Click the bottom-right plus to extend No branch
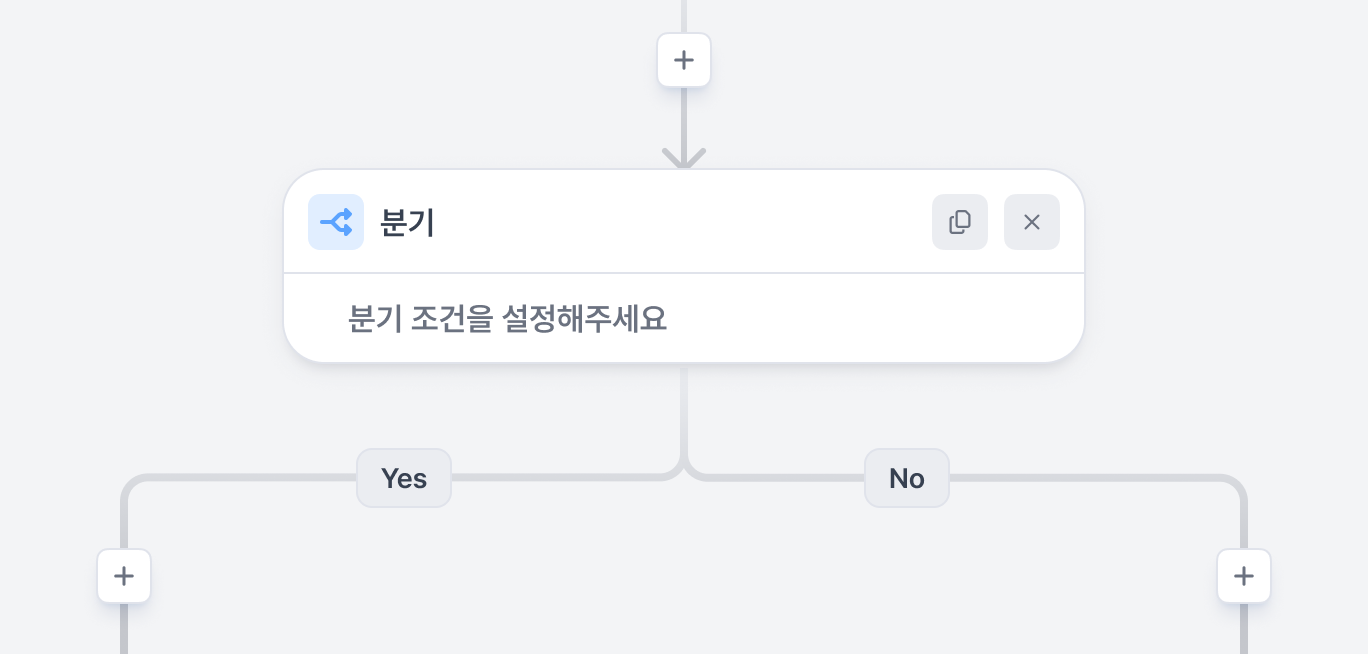 point(1244,576)
